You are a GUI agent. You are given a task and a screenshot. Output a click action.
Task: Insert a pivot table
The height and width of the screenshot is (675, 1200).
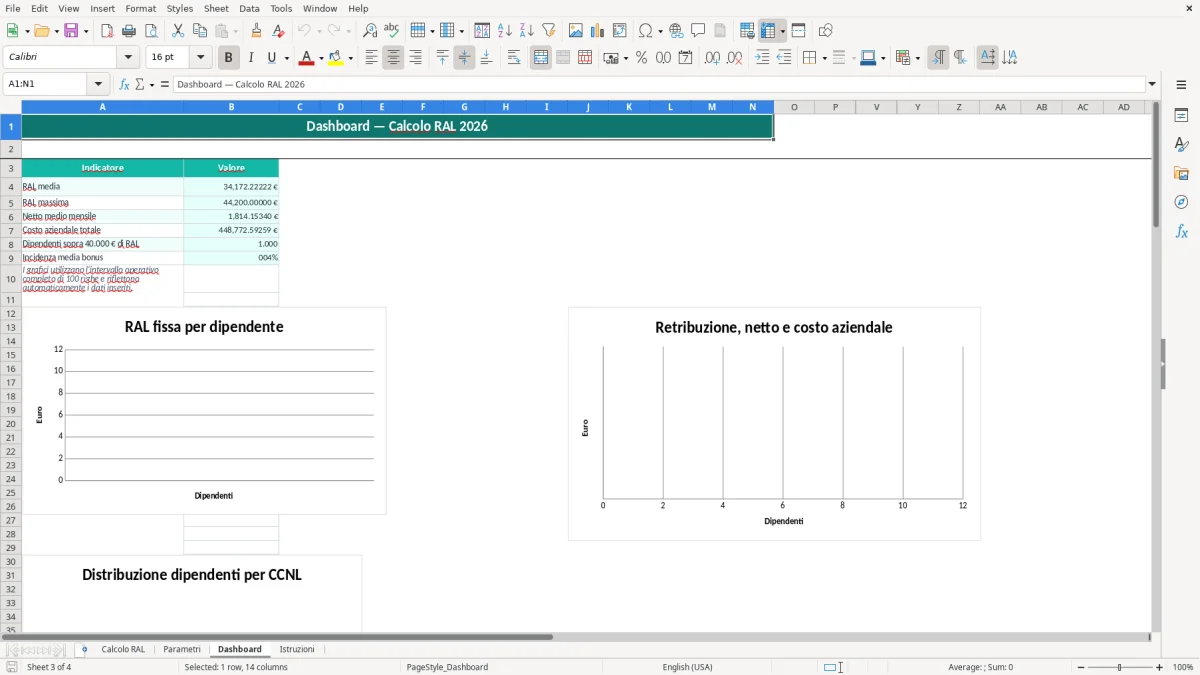(x=620, y=31)
